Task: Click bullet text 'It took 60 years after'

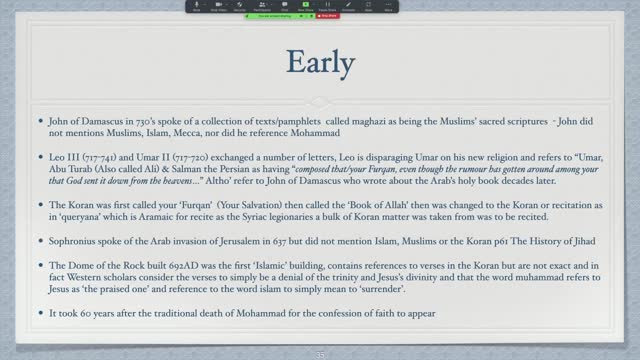Action: [242, 313]
